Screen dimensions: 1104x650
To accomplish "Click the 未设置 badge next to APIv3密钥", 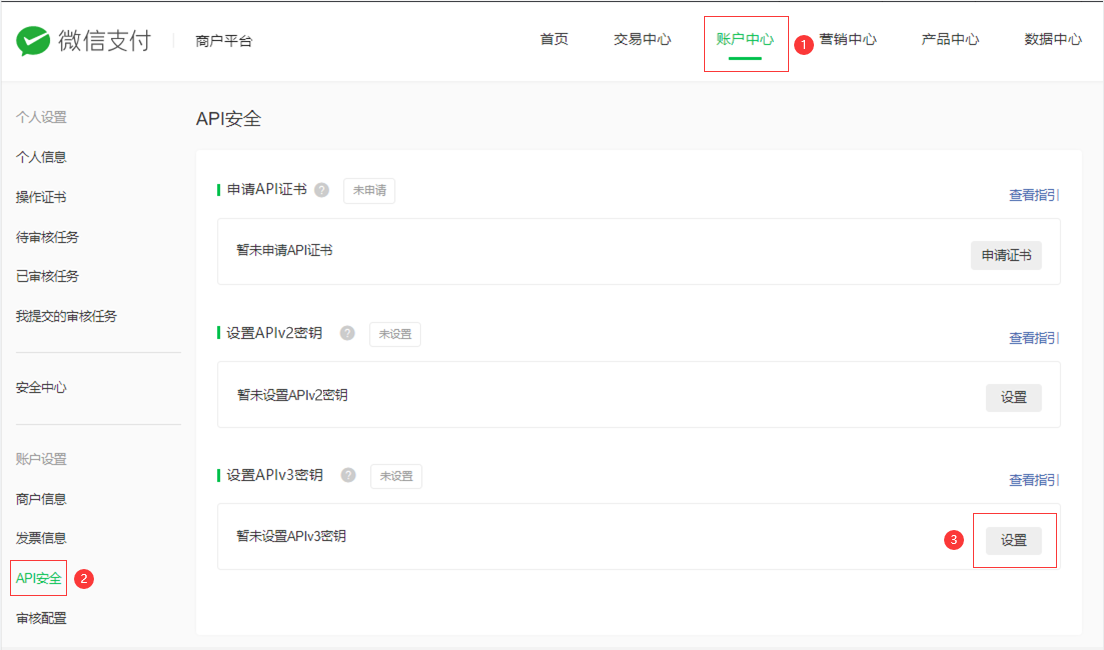I will pos(395,477).
